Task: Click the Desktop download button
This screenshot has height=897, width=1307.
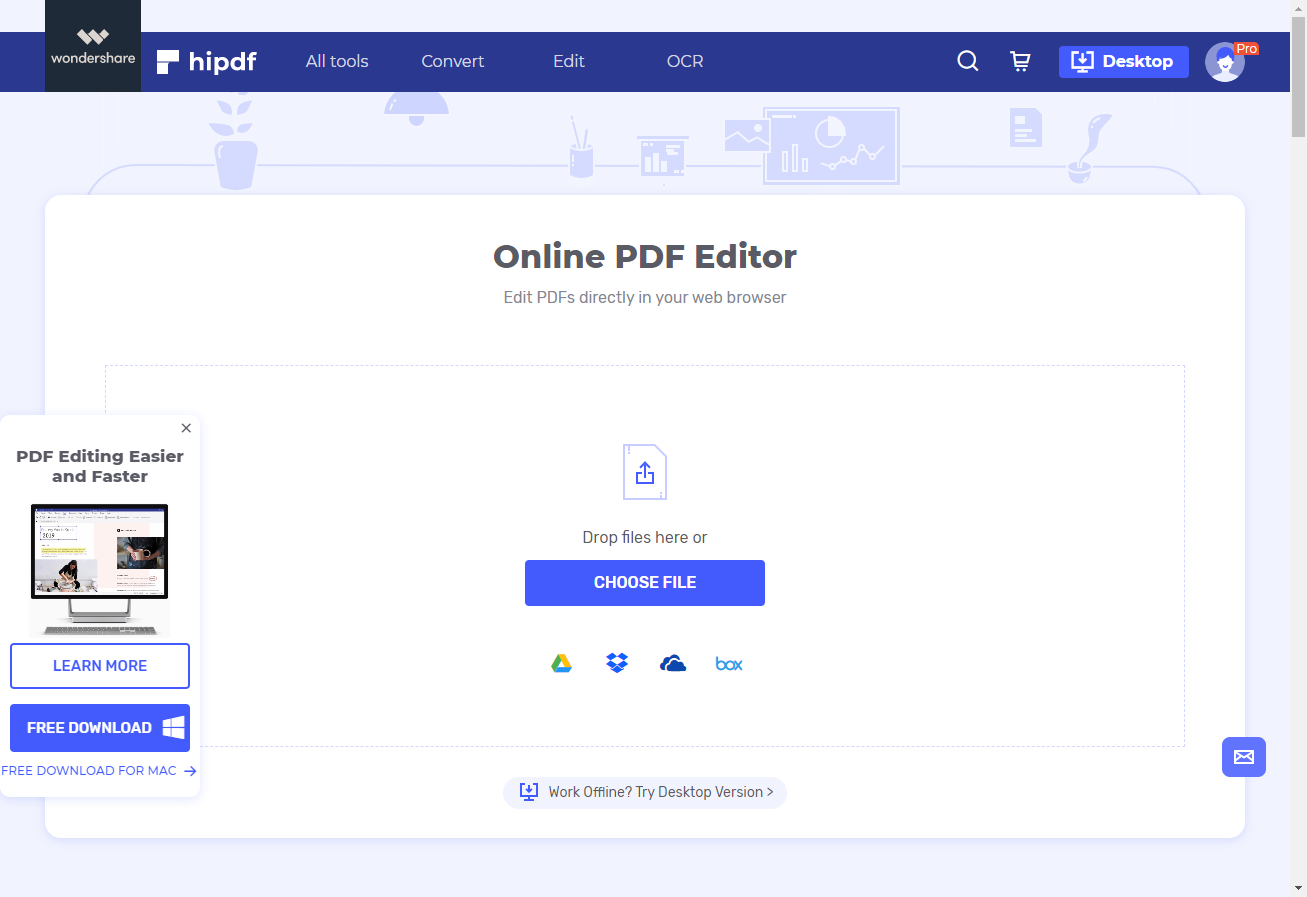Action: coord(1124,62)
